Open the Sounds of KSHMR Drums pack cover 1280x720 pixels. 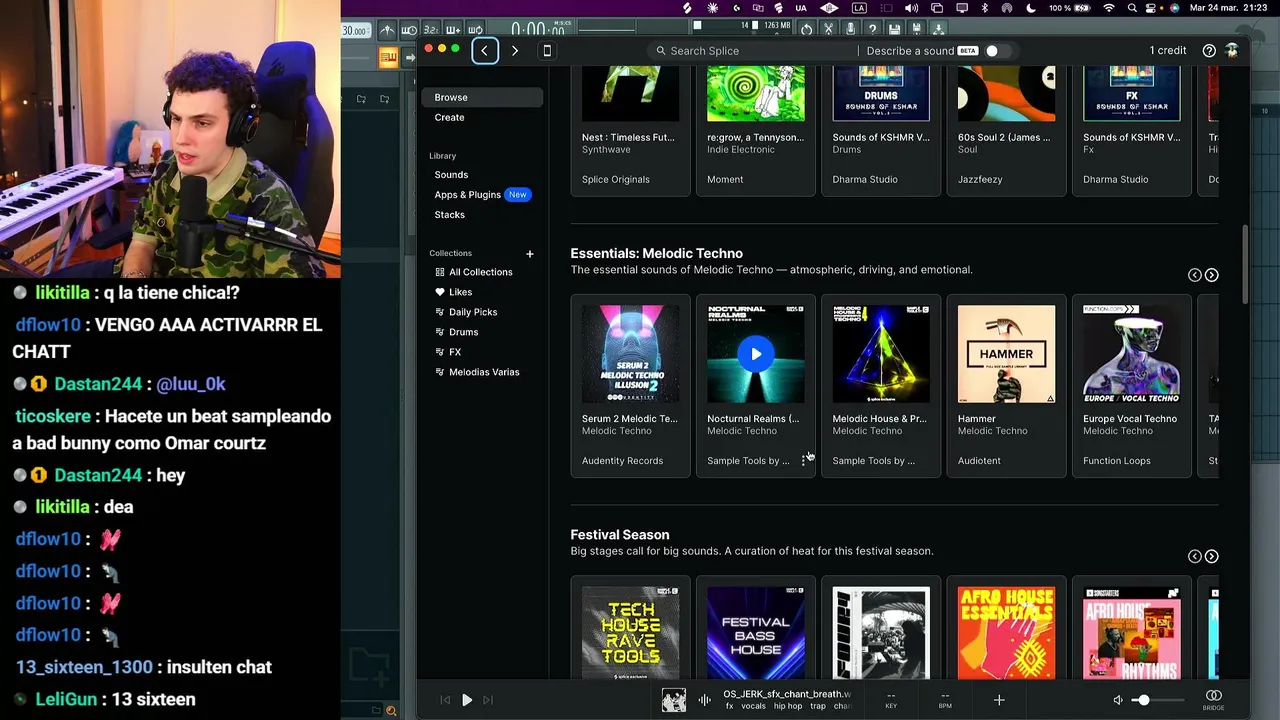tap(881, 94)
